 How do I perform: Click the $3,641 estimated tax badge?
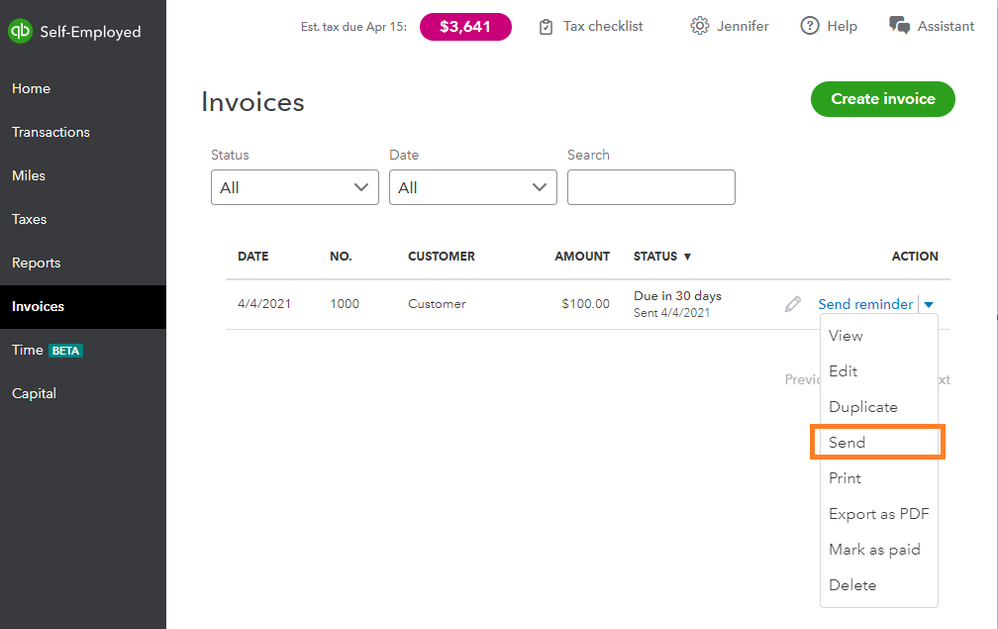pos(465,27)
